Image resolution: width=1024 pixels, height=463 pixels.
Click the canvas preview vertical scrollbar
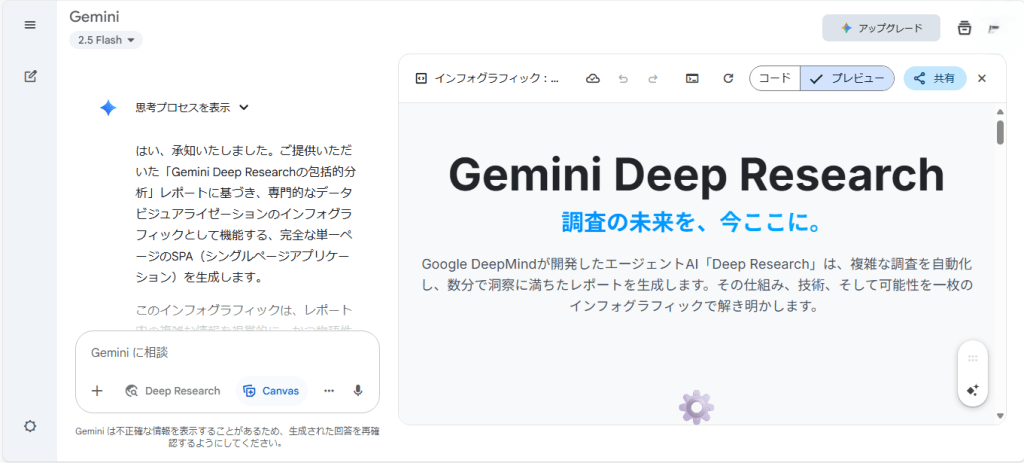tap(1000, 134)
